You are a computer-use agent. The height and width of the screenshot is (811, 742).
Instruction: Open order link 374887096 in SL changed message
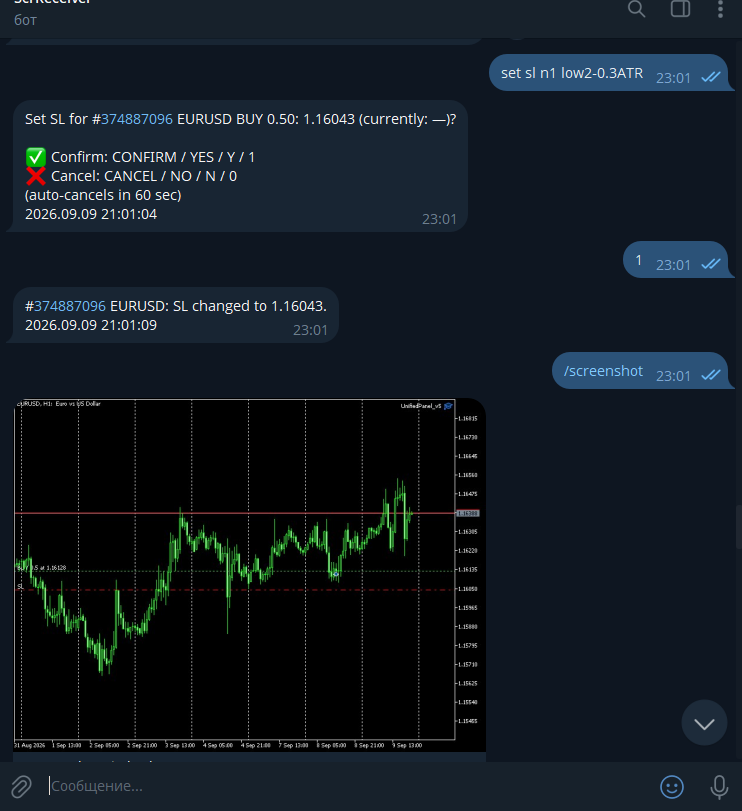[x=70, y=306]
